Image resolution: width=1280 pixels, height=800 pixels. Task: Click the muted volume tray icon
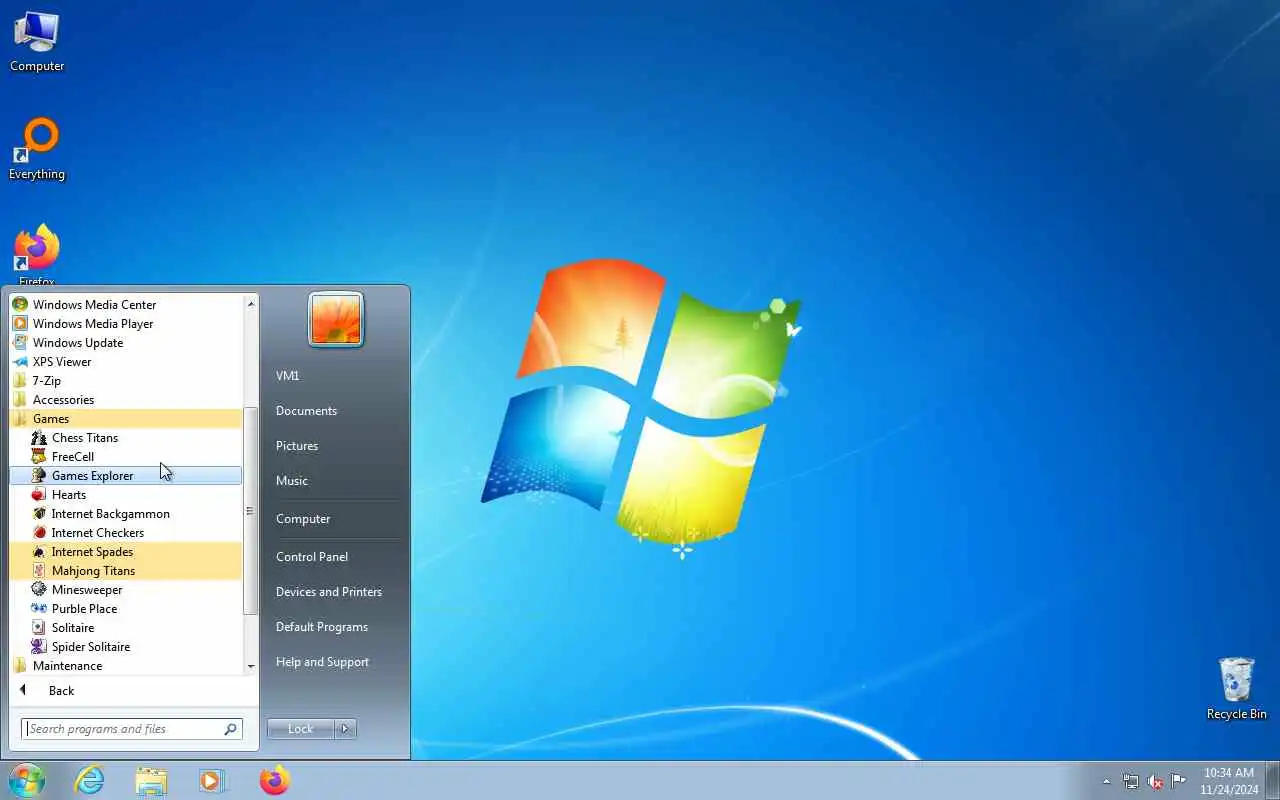[x=1155, y=781]
